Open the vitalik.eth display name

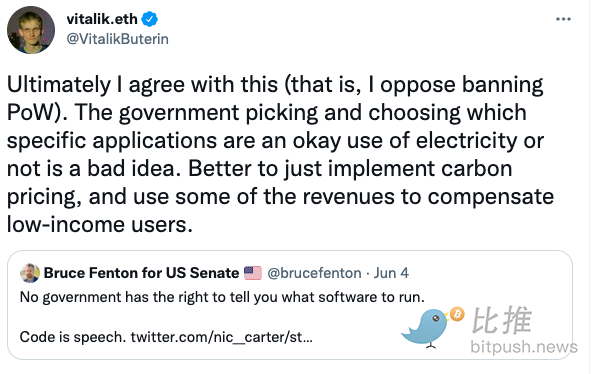(102, 19)
